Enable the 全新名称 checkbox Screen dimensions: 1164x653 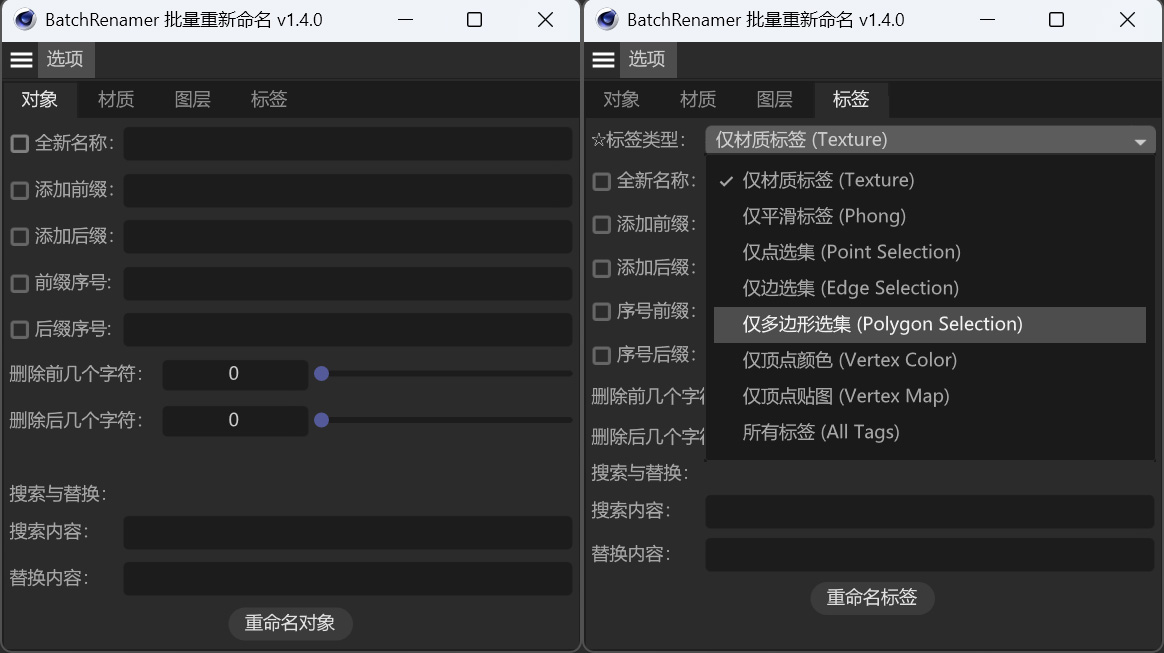click(x=18, y=143)
